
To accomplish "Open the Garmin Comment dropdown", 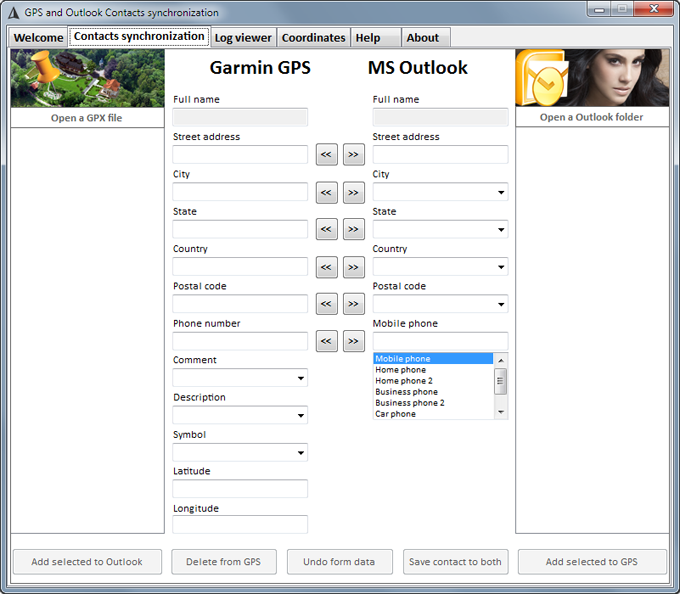I will pyautogui.click(x=301, y=378).
